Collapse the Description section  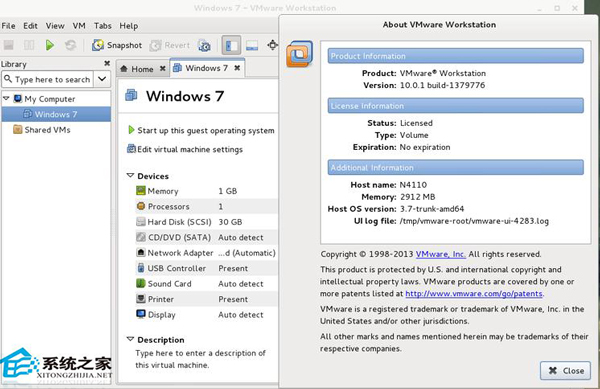click(x=130, y=339)
